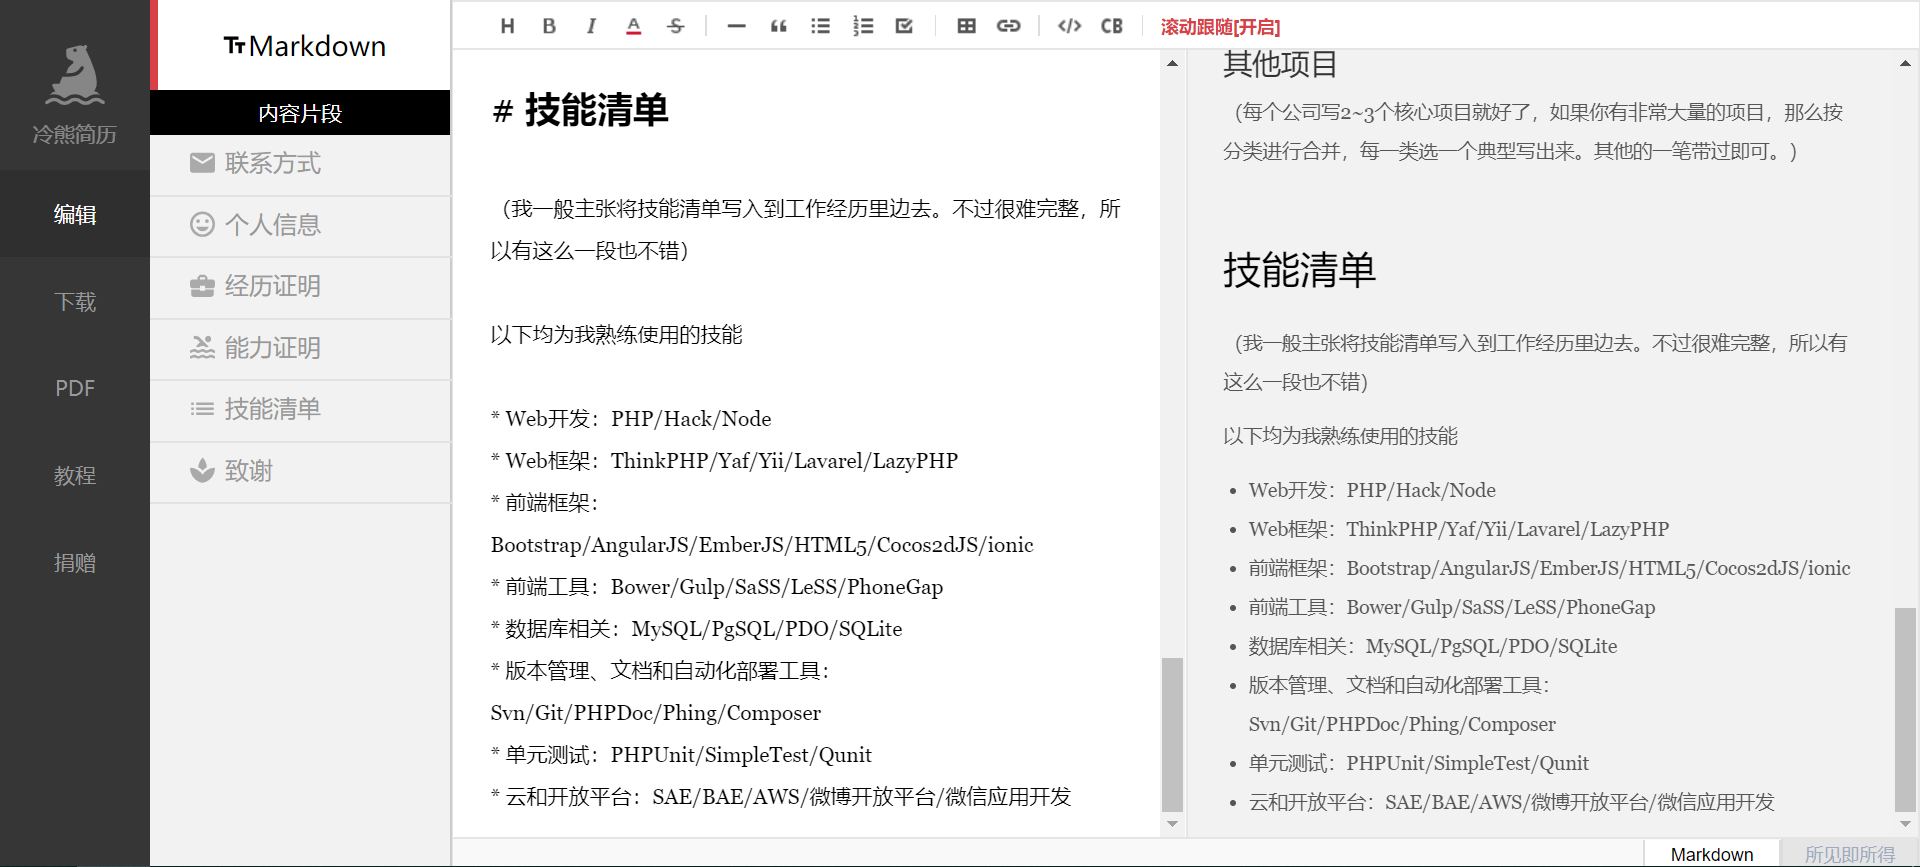Click the heart-hand icon beside 致谢
Image resolution: width=1920 pixels, height=867 pixels.
coord(202,470)
